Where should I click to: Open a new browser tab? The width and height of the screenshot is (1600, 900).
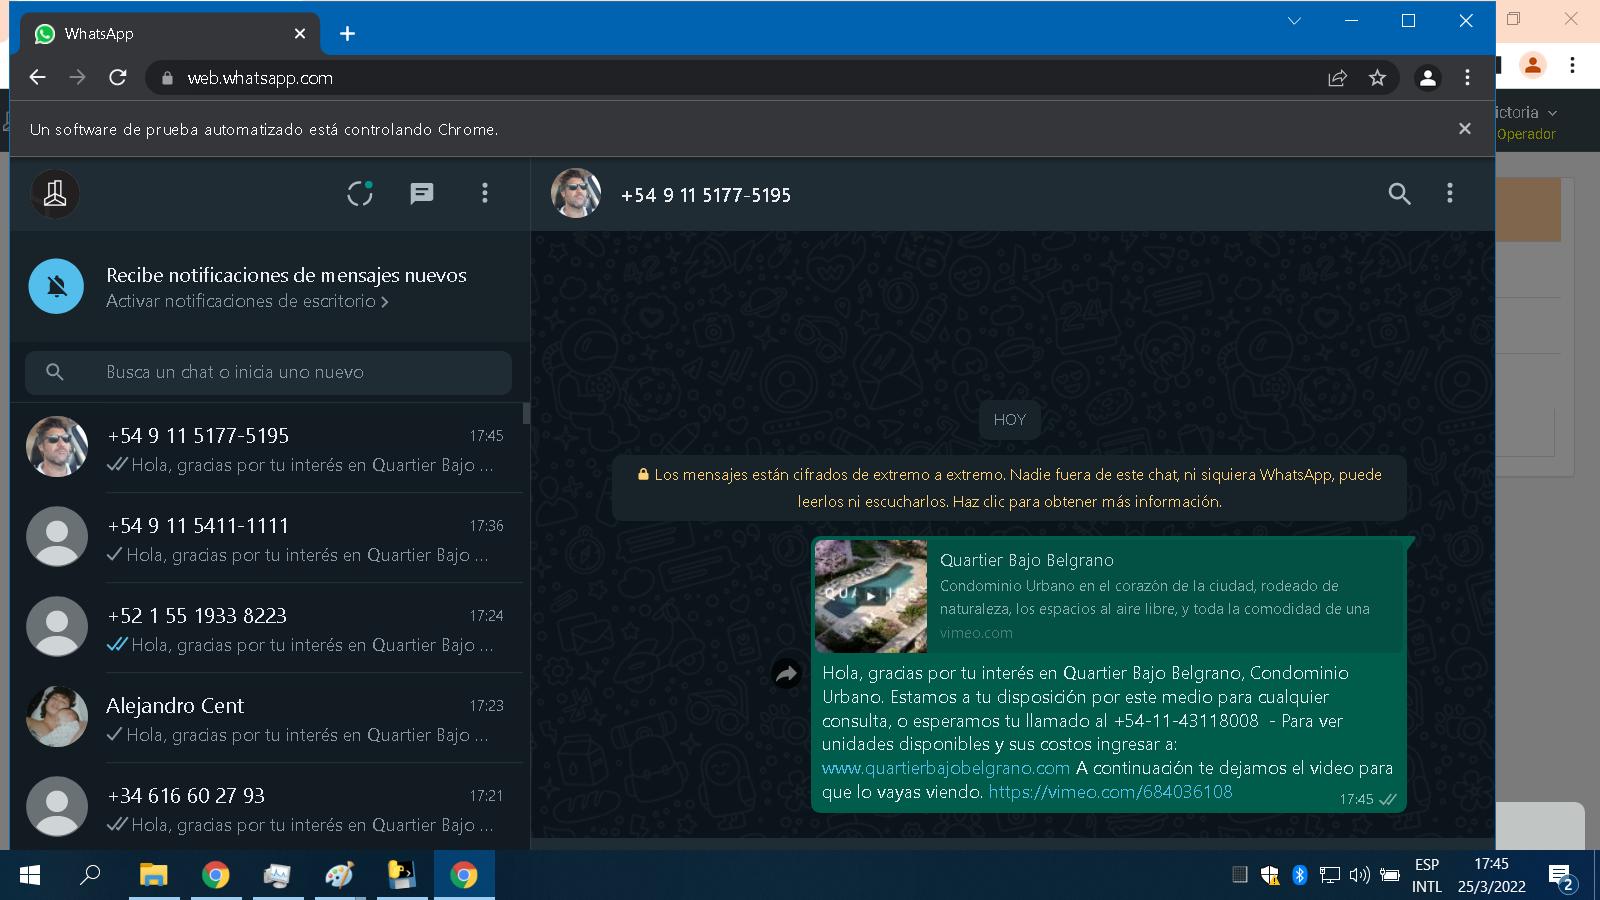click(347, 34)
